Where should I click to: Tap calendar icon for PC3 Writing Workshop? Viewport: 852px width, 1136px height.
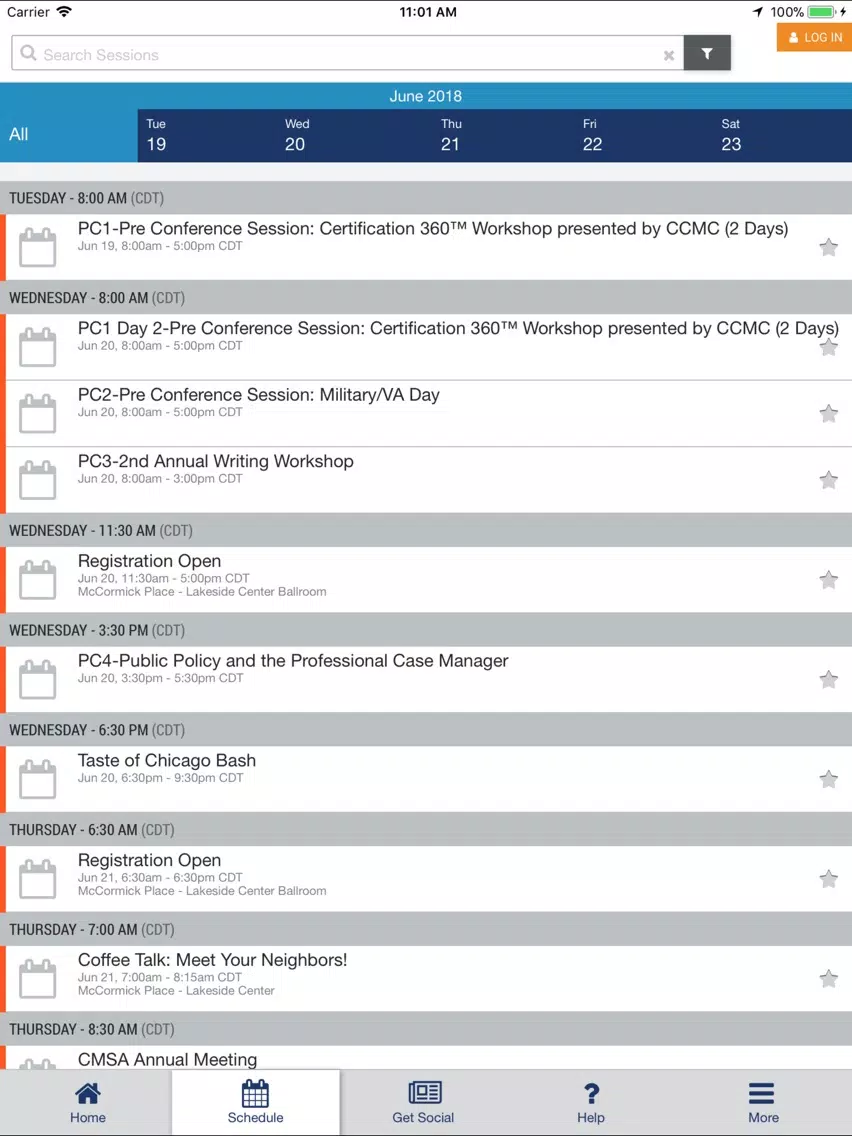(38, 480)
